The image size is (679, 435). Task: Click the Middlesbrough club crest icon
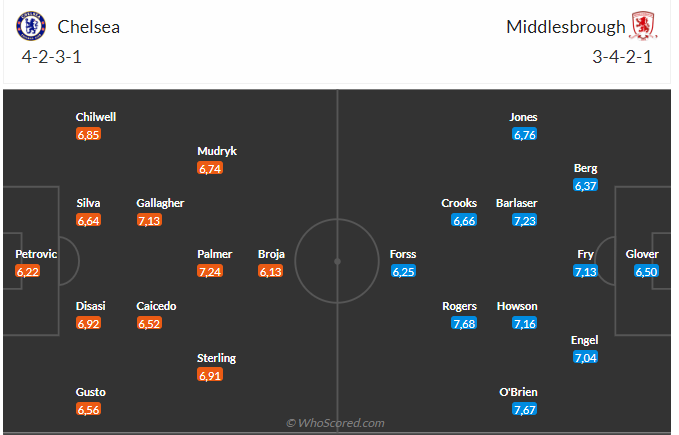point(643,26)
